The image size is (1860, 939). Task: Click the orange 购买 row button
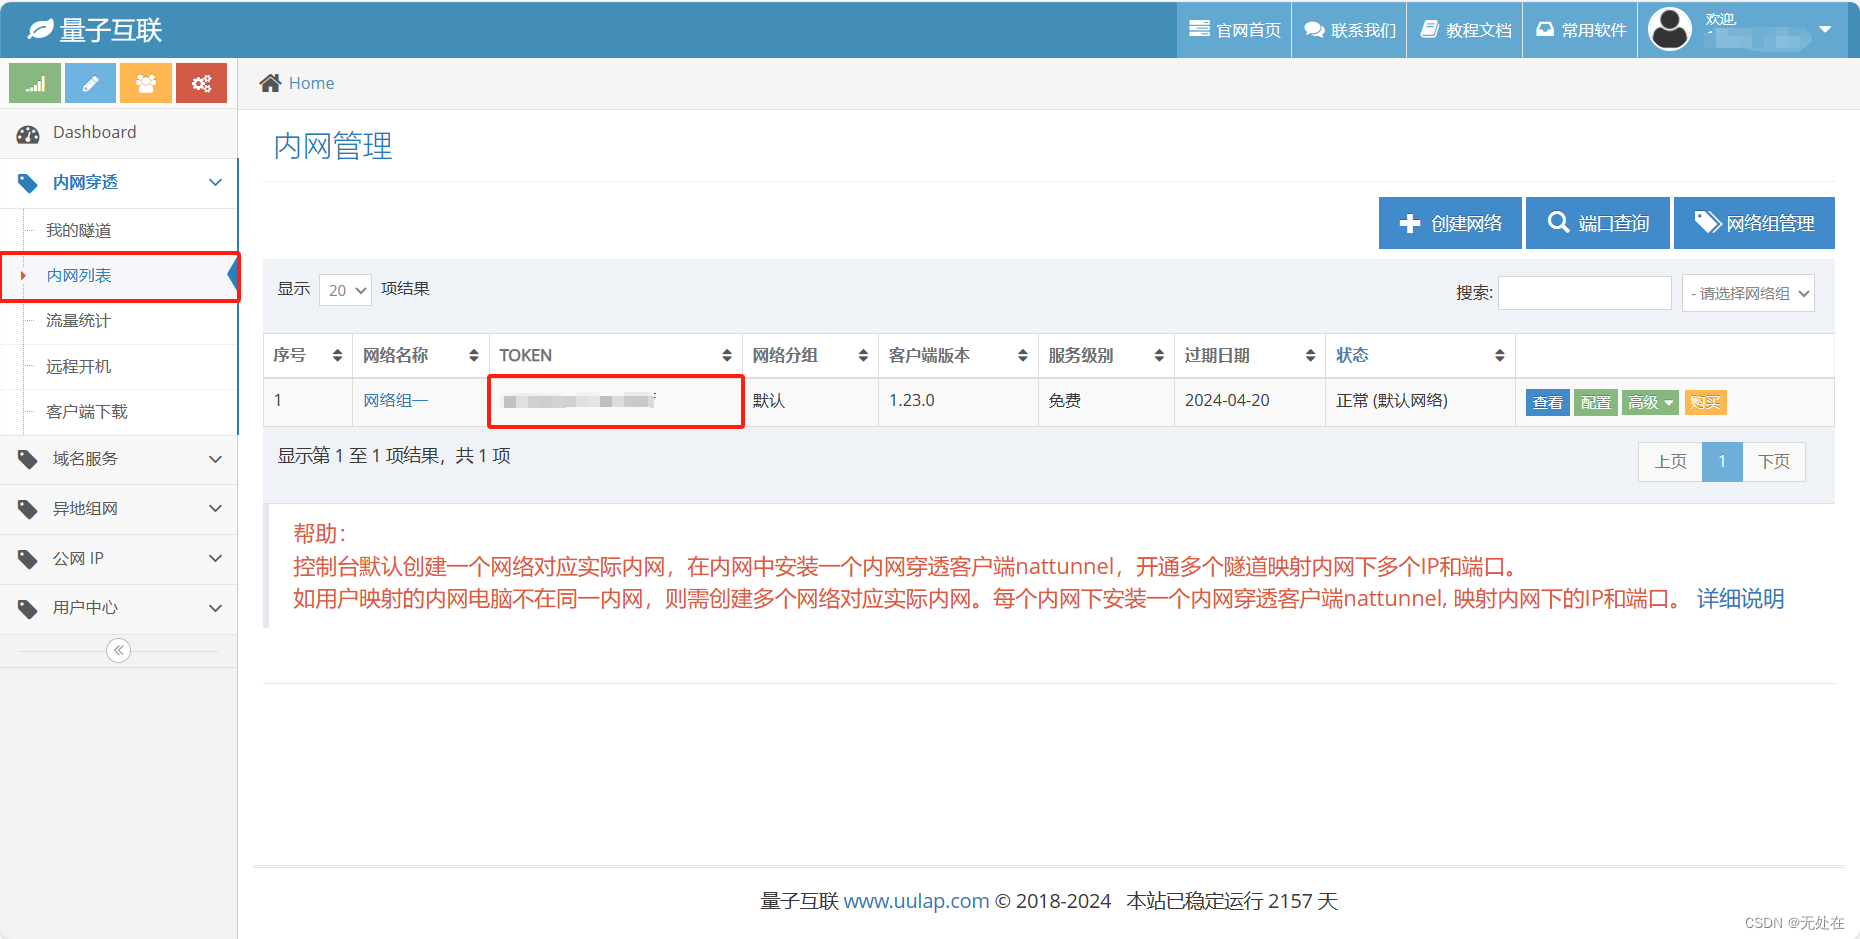pyautogui.click(x=1705, y=402)
